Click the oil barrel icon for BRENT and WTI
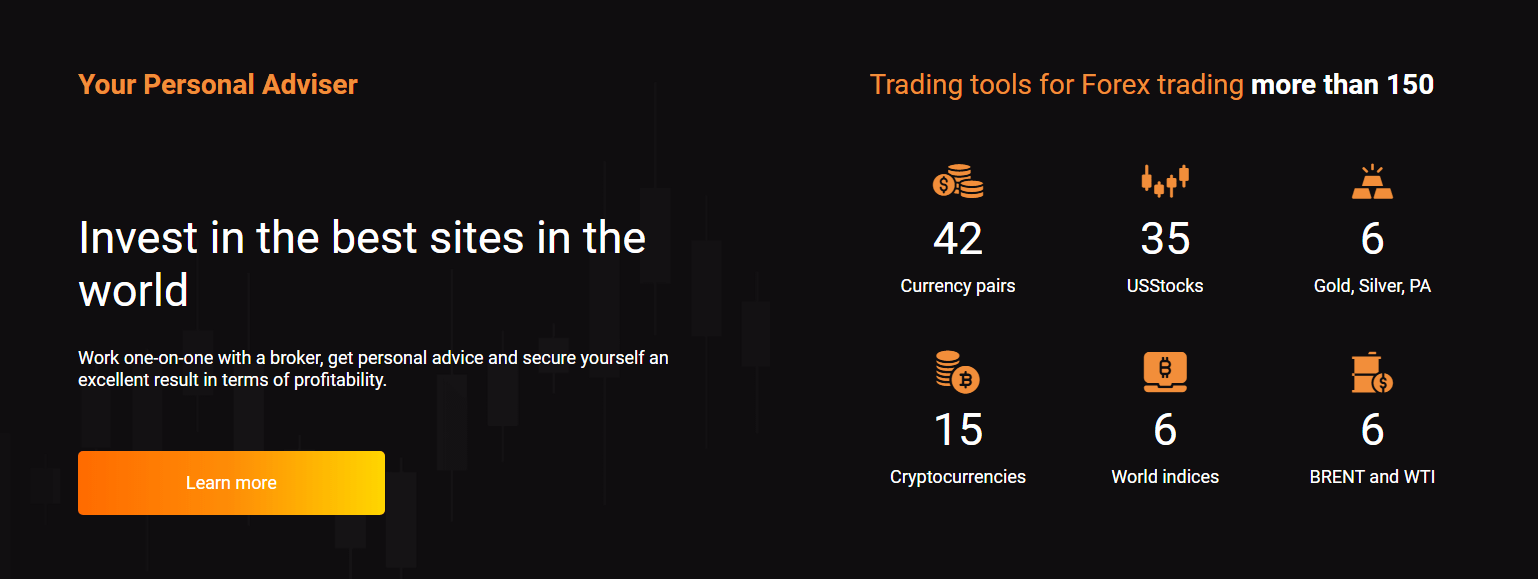This screenshot has width=1538, height=579. point(1372,371)
